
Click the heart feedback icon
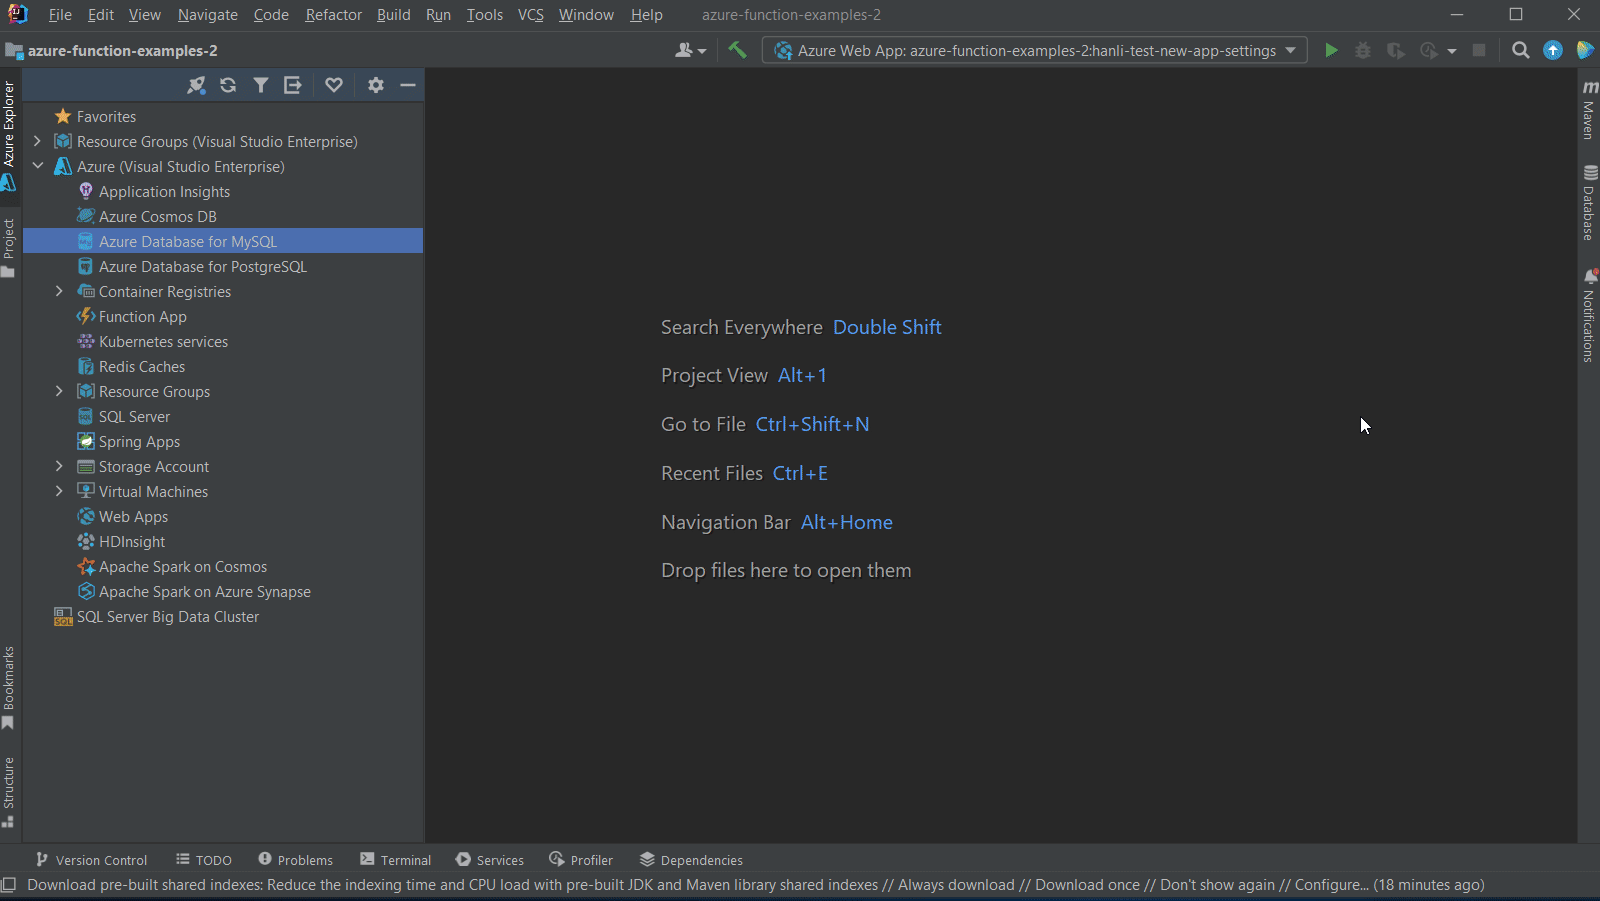coord(334,85)
